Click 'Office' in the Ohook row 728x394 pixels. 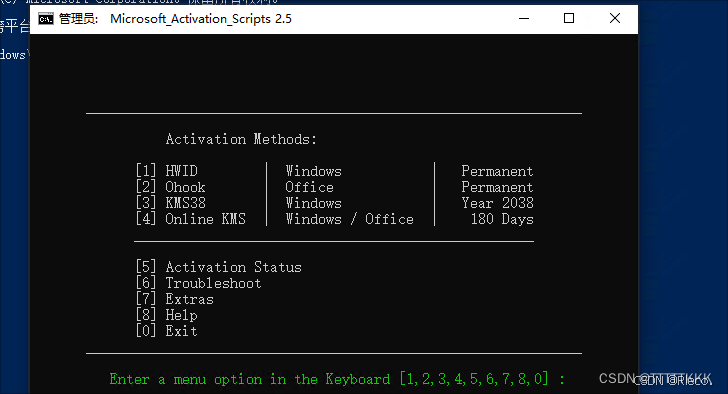[x=309, y=187]
